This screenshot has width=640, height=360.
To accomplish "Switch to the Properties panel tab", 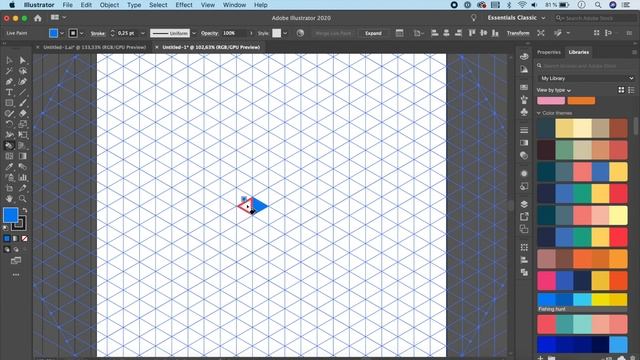I will 549,52.
